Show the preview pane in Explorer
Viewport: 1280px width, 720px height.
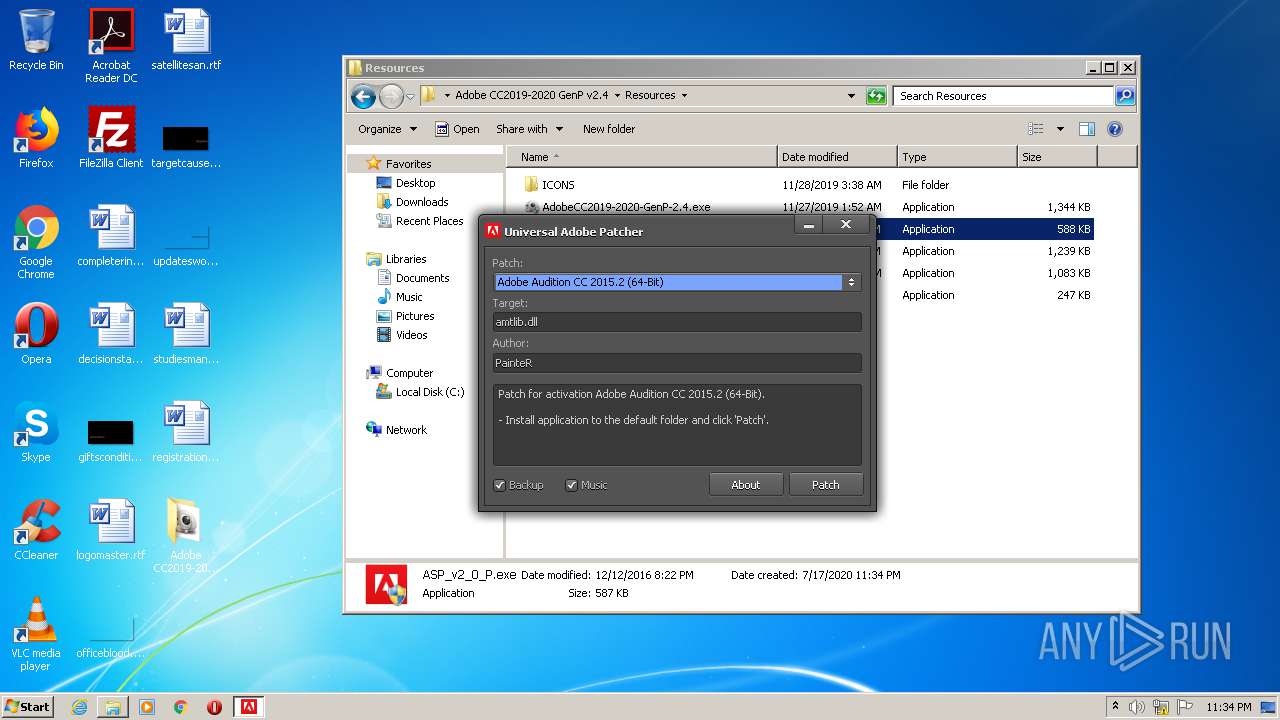(x=1087, y=129)
